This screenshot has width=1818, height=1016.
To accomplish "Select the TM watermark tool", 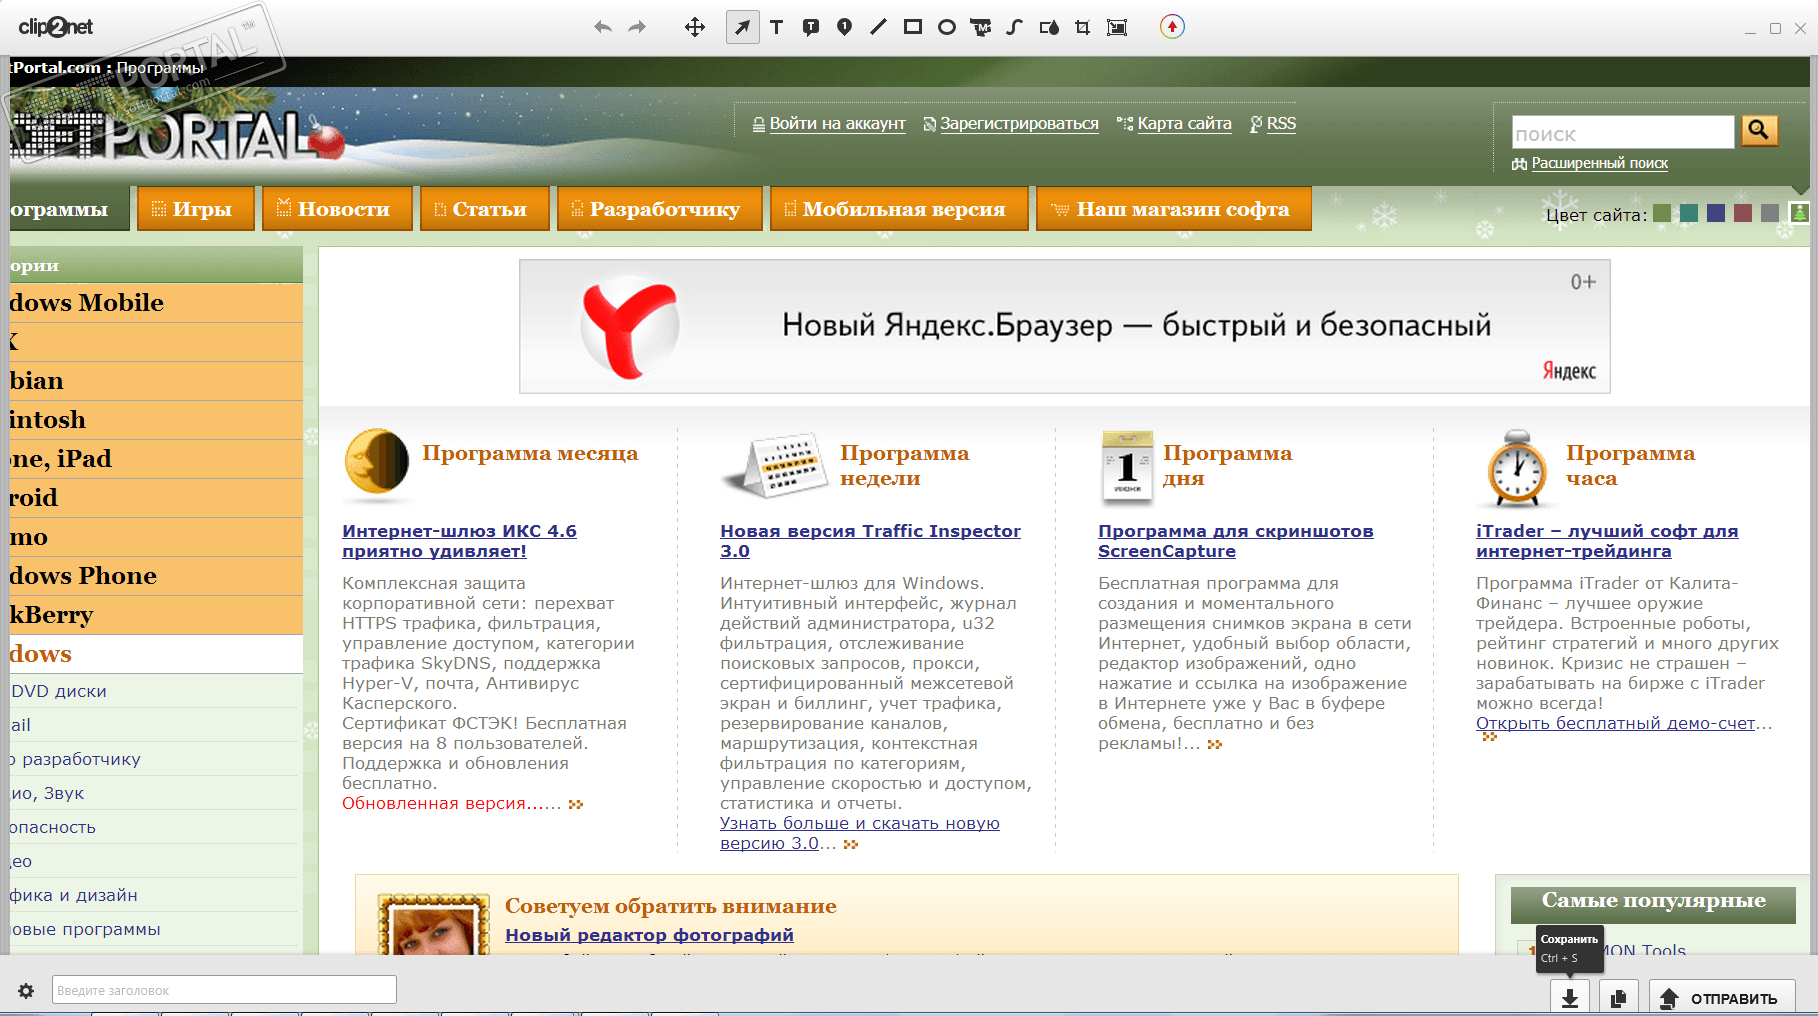I will [x=981, y=27].
